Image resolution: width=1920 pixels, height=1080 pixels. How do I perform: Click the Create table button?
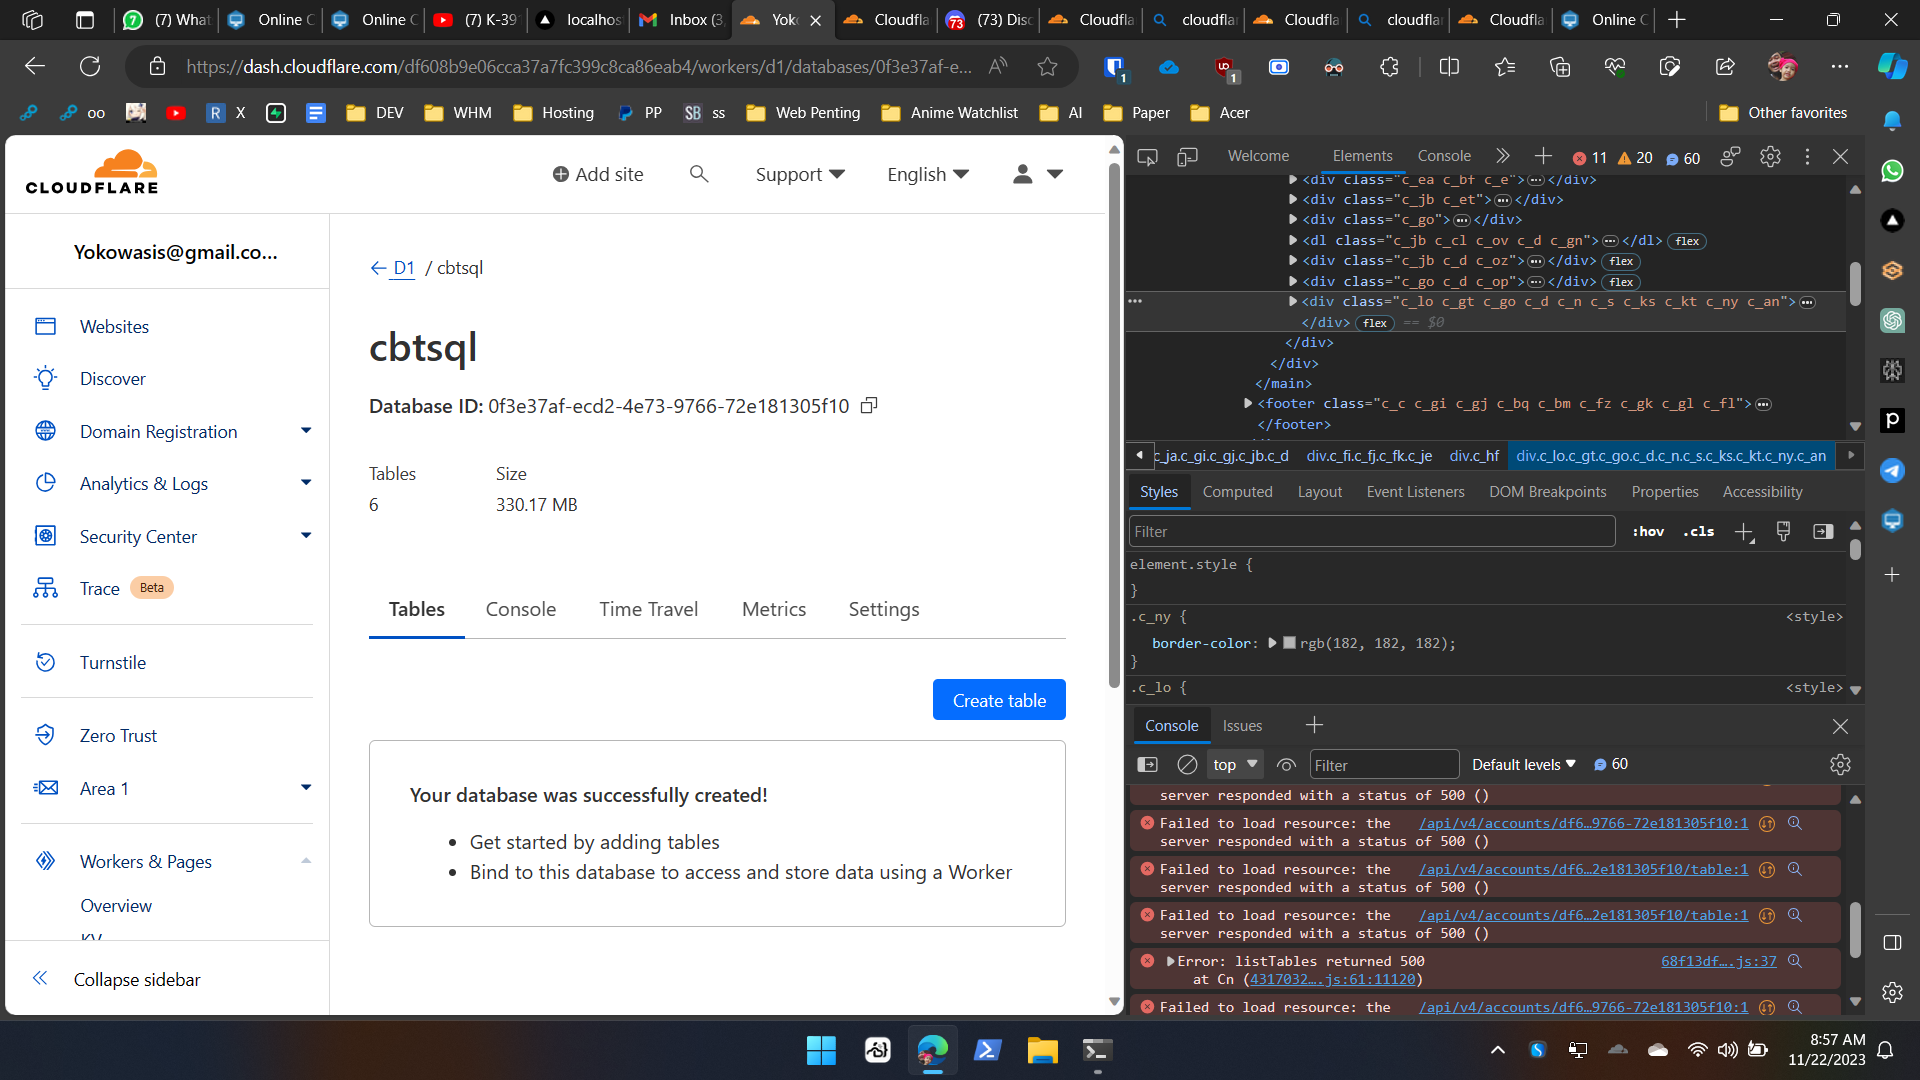pyautogui.click(x=998, y=700)
